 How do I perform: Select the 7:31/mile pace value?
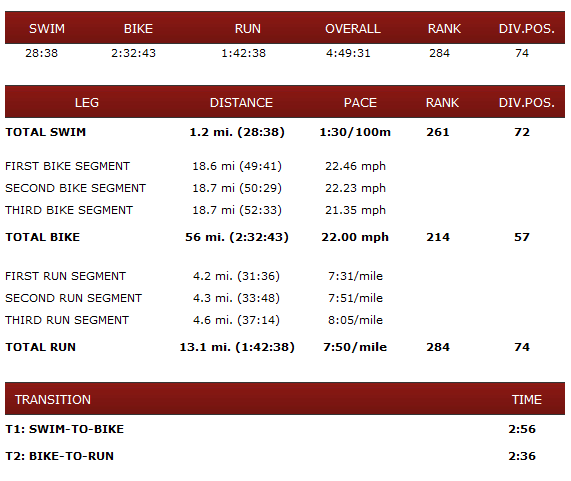point(355,276)
